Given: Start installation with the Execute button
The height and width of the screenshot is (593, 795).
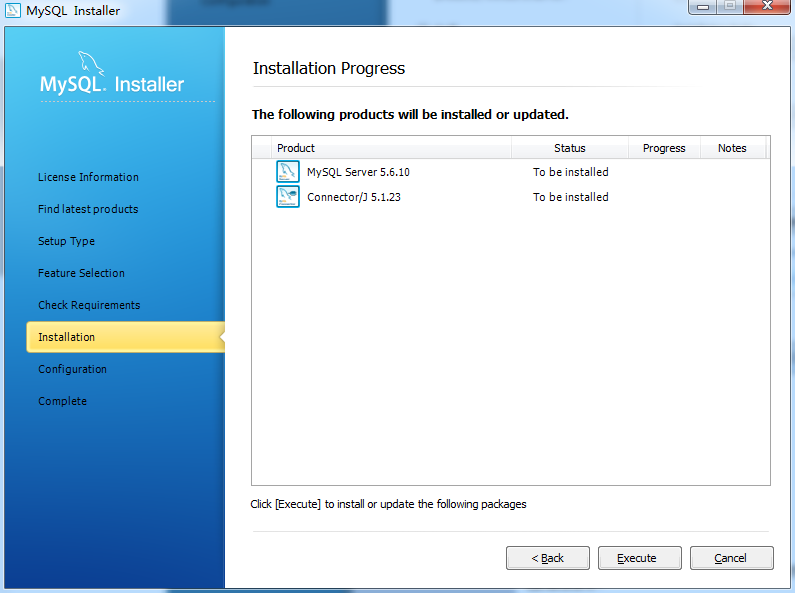Looking at the screenshot, I should pyautogui.click(x=639, y=558).
